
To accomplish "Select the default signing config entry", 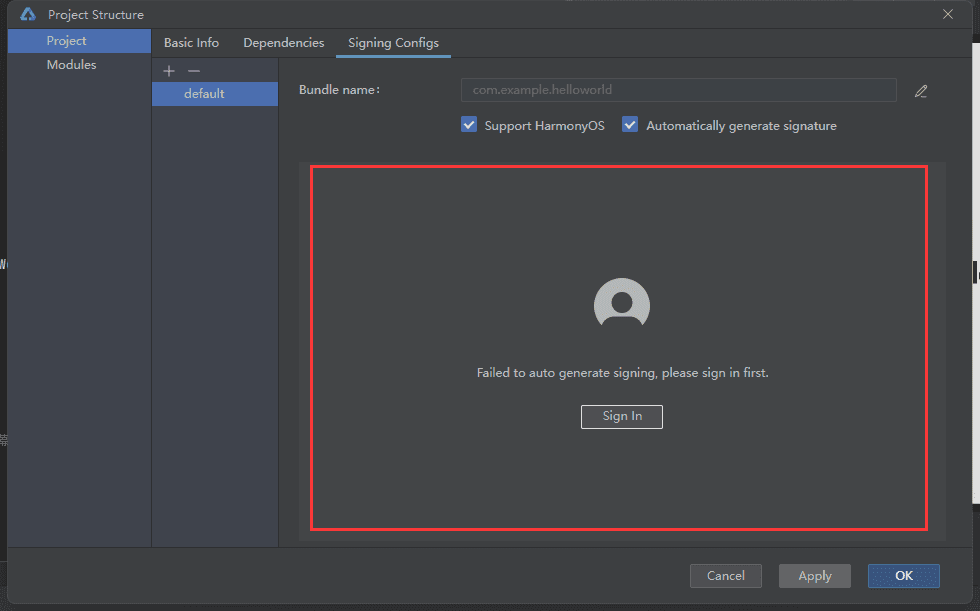I will (215, 94).
